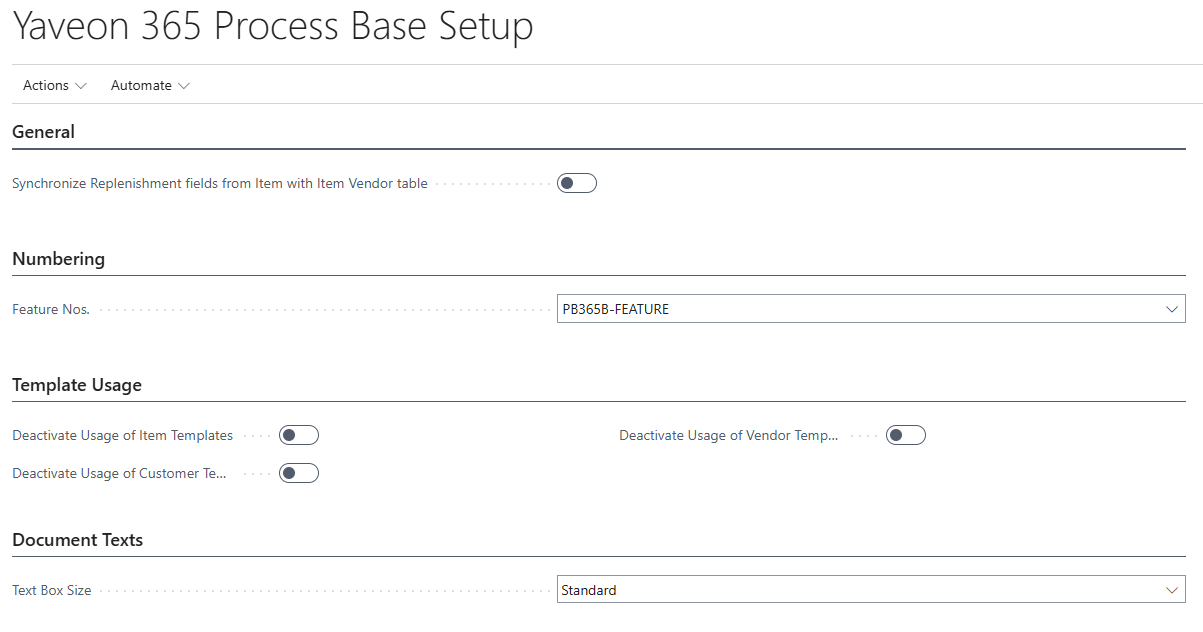1203x632 pixels.
Task: Toggle Deactivate Usage of Vendor Templates
Action: [x=906, y=435]
